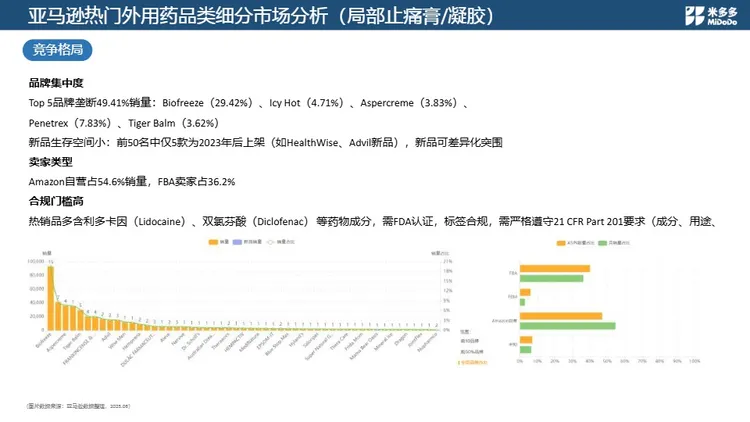The height and width of the screenshot is (422, 750).
Task: Click the Mama Bear Oasis x-axis label
Action: [364, 346]
